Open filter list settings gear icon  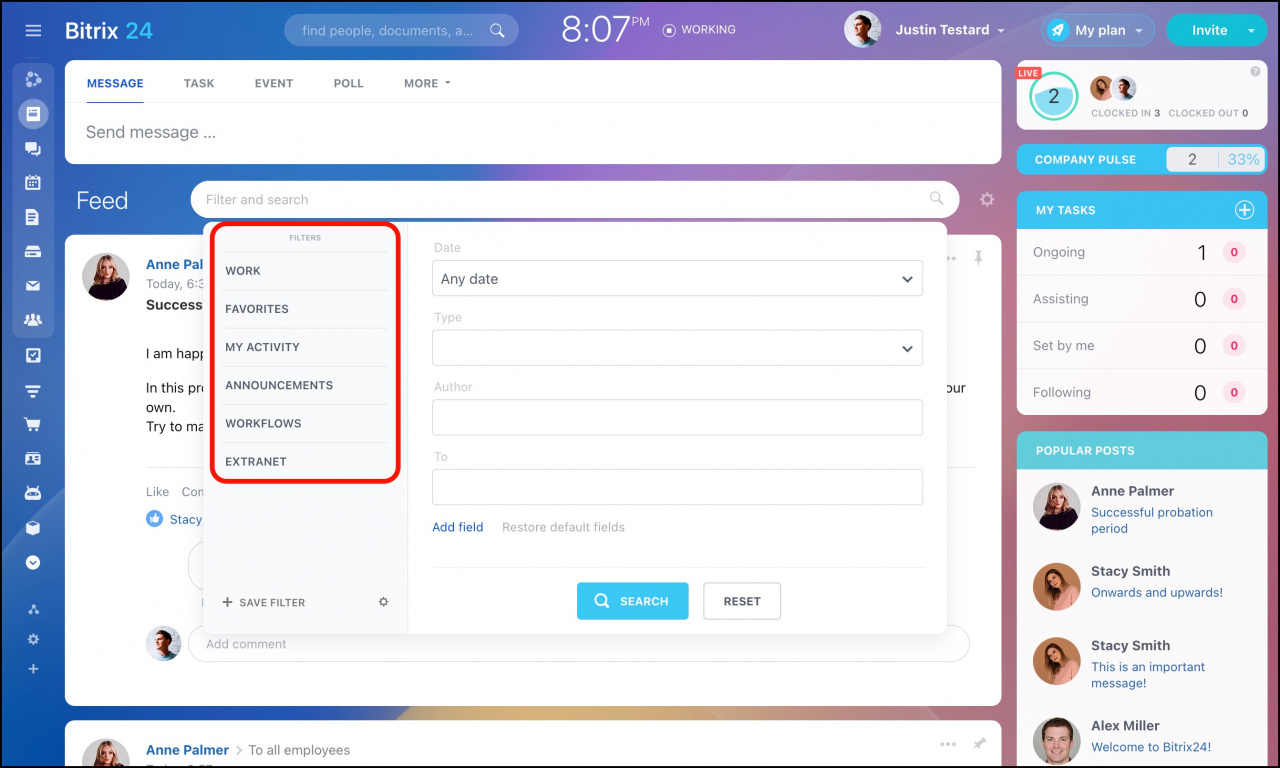[x=383, y=602]
